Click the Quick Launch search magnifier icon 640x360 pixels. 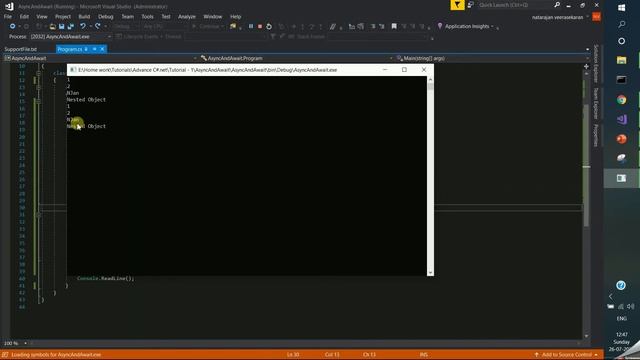pos(557,5)
